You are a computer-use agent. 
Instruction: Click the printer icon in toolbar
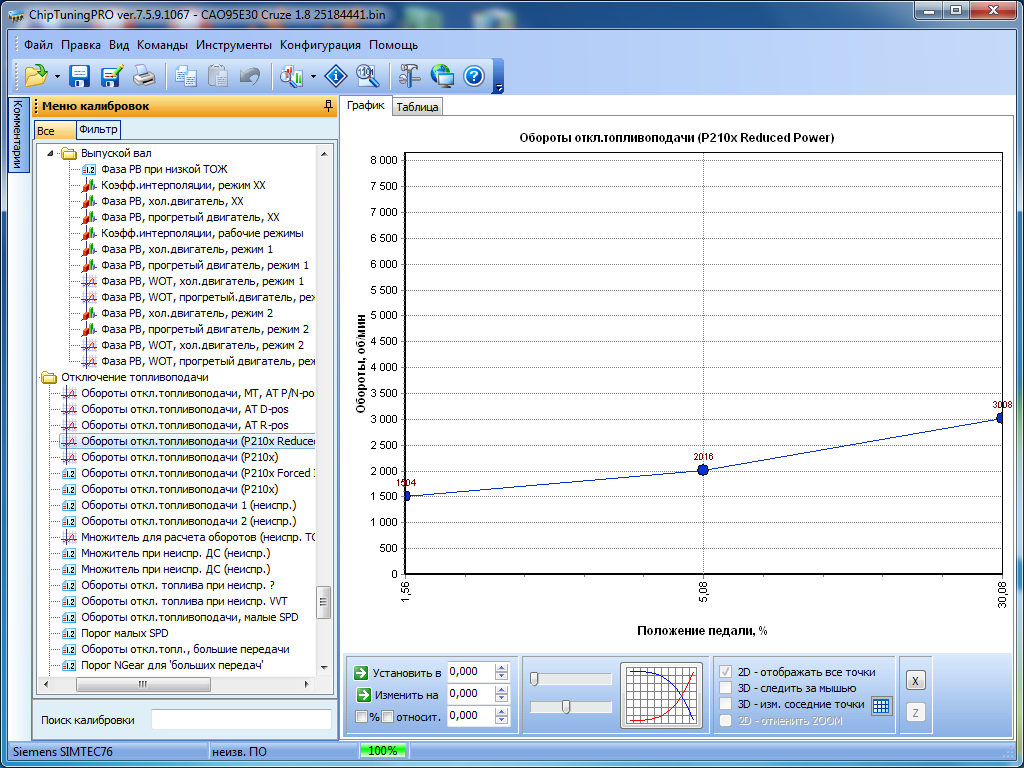144,75
